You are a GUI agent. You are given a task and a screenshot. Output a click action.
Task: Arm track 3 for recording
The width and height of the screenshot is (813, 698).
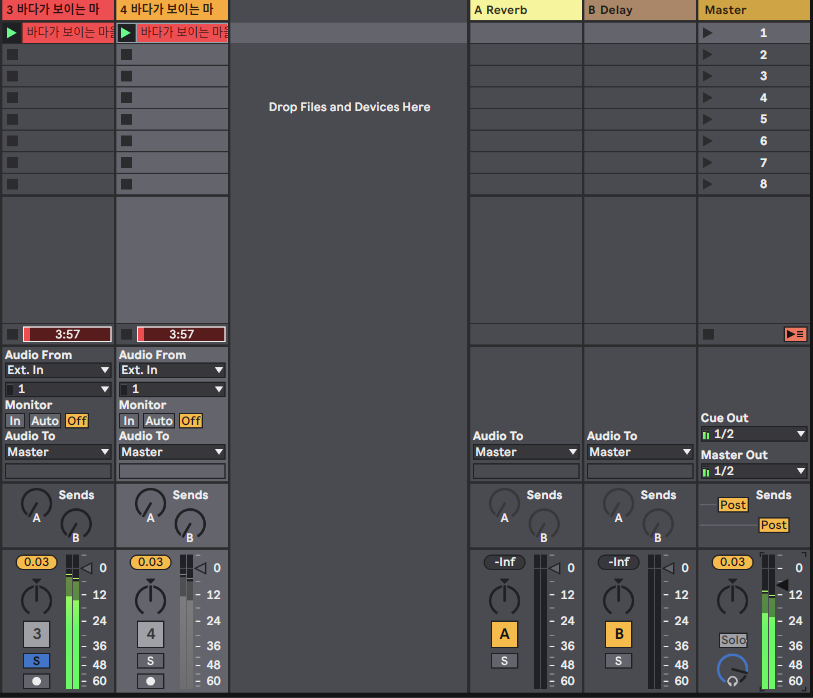pos(36,681)
